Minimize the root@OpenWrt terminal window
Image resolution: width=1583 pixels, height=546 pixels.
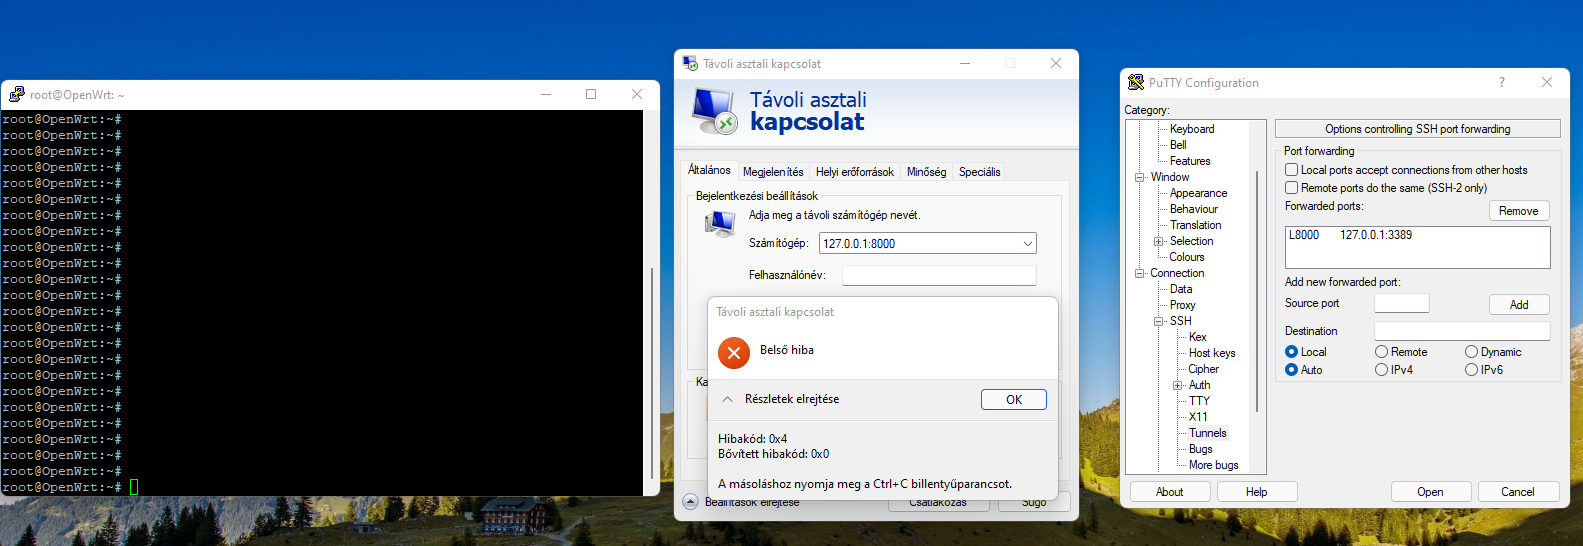(547, 94)
